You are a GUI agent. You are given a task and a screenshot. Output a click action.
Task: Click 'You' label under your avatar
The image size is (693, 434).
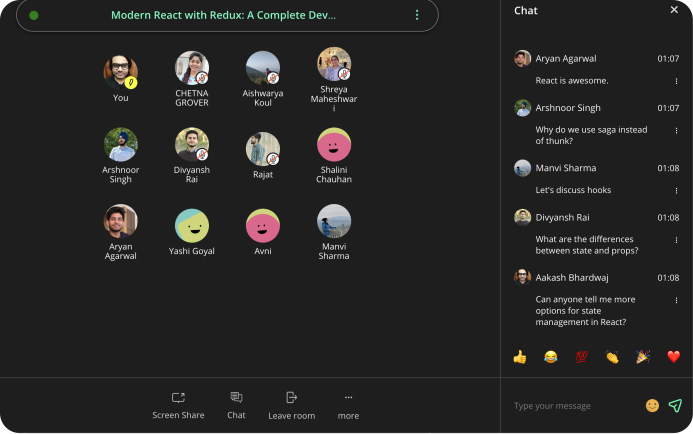tap(121, 98)
